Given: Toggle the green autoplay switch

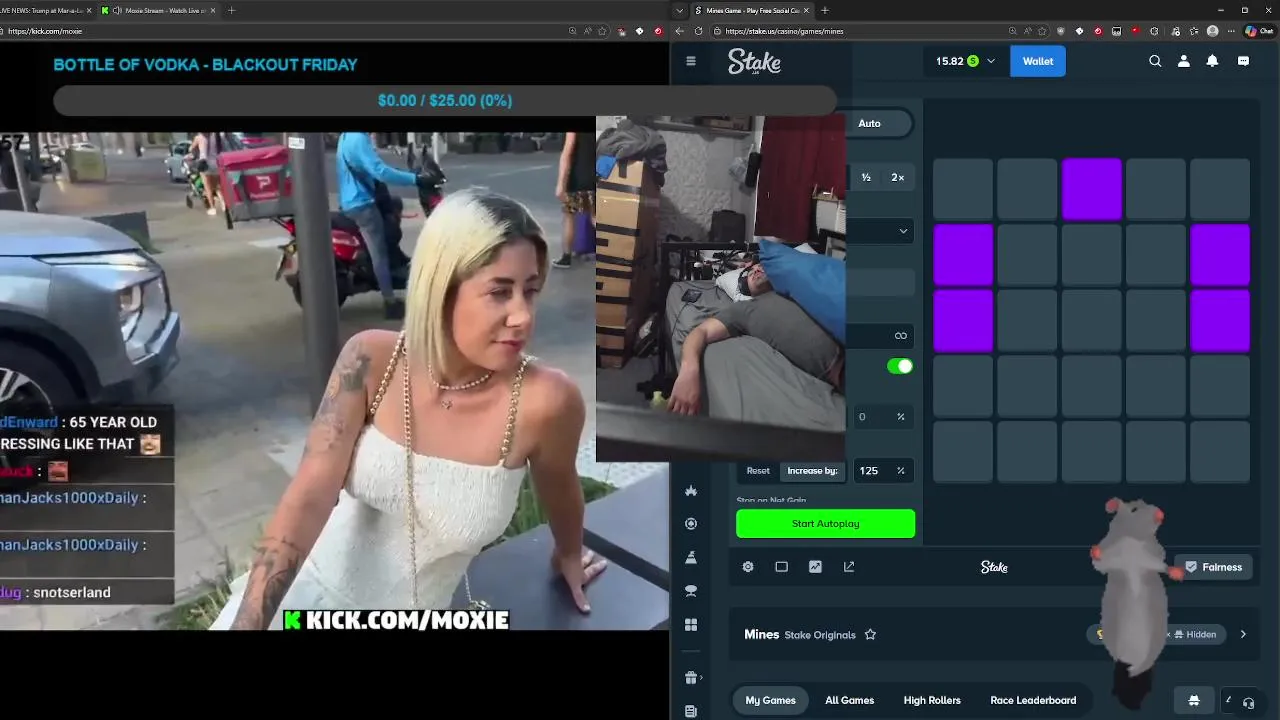Looking at the screenshot, I should coord(900,366).
